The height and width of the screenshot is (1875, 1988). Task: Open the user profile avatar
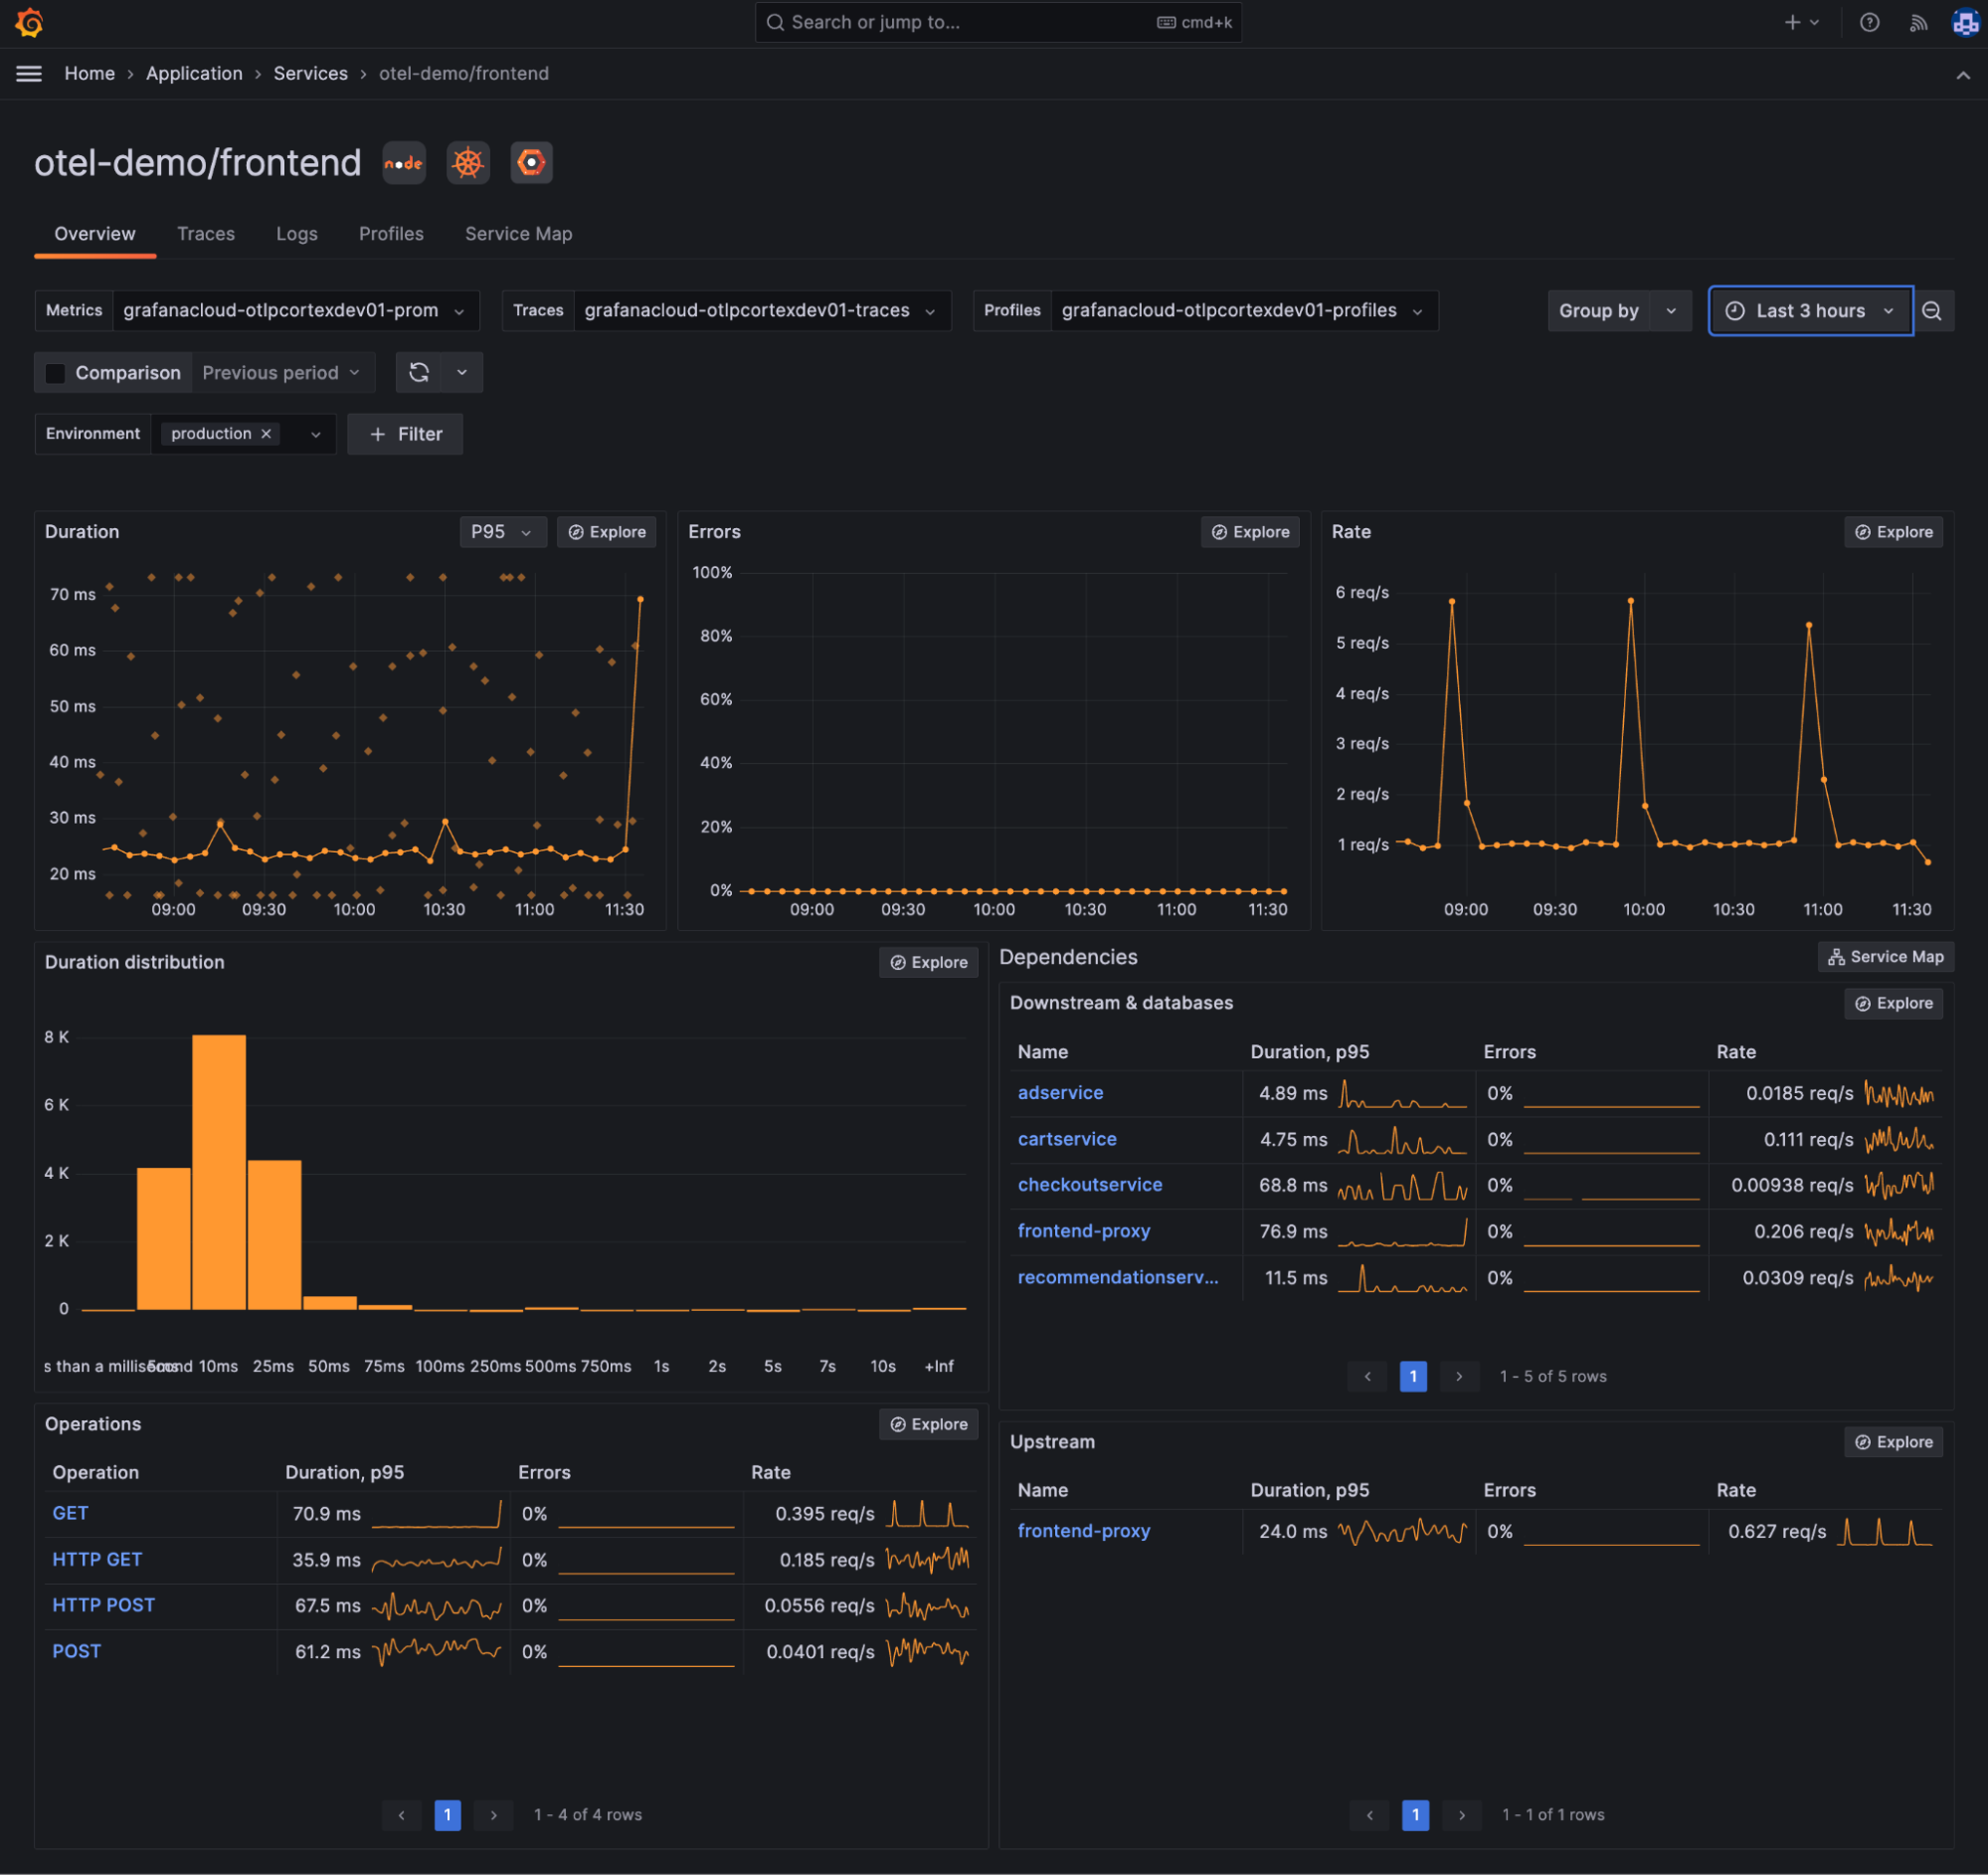[1965, 22]
